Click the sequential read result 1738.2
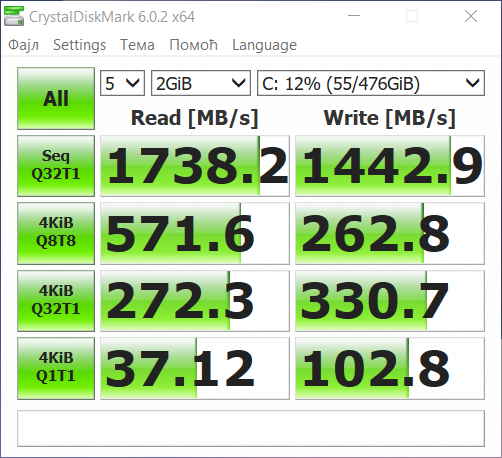The width and height of the screenshot is (502, 458). [195, 166]
